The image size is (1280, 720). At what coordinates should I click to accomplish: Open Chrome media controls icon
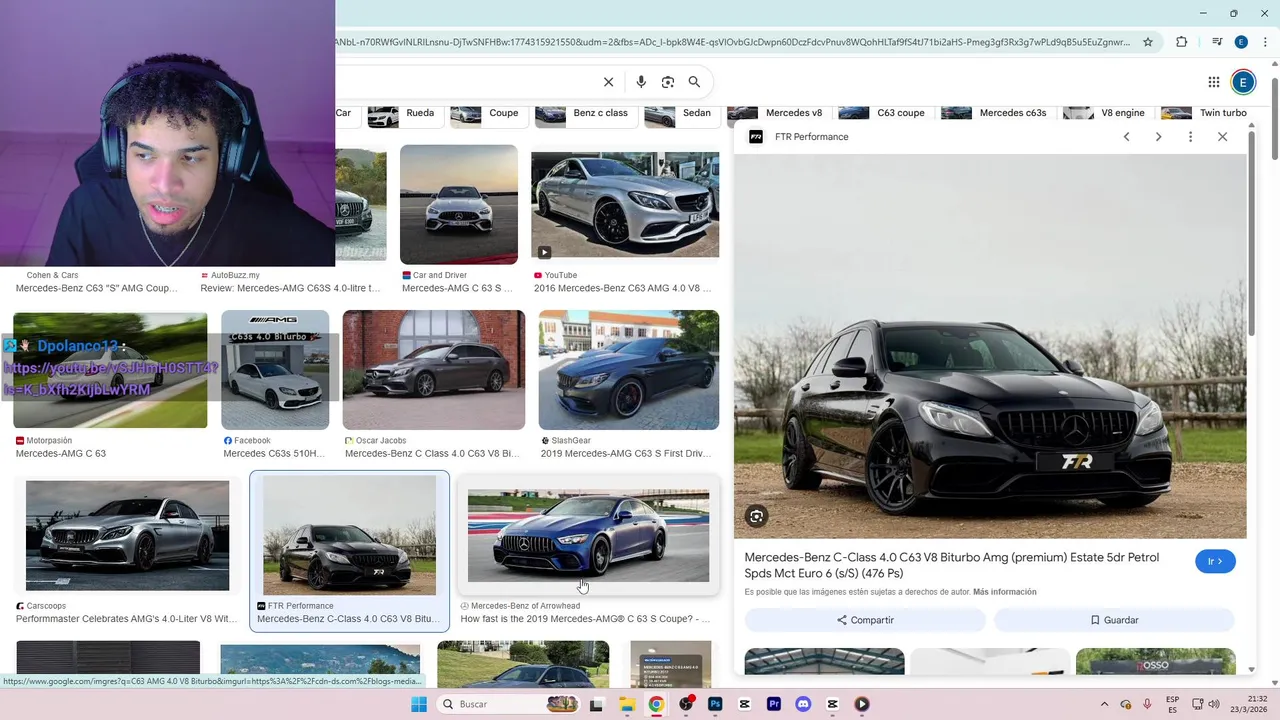click(x=1217, y=42)
